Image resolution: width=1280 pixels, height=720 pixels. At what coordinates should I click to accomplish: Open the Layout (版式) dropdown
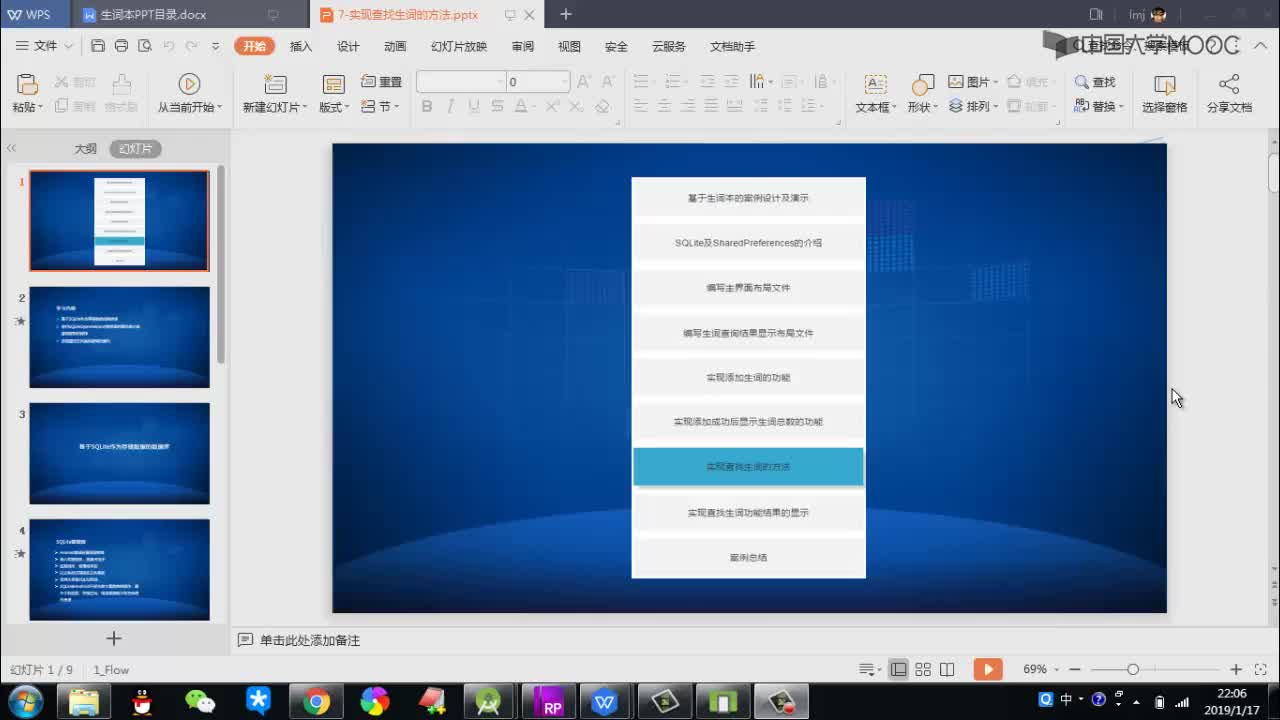point(334,107)
